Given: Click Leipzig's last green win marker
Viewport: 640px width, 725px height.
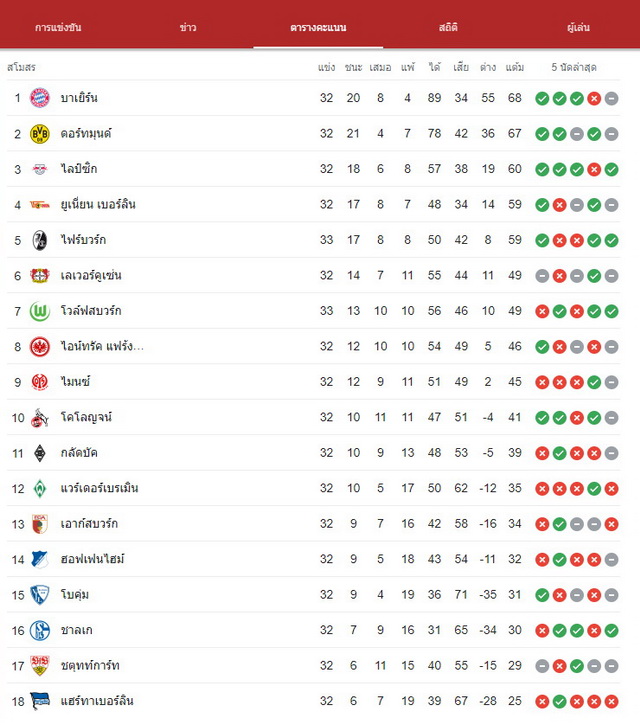Looking at the screenshot, I should point(611,170).
